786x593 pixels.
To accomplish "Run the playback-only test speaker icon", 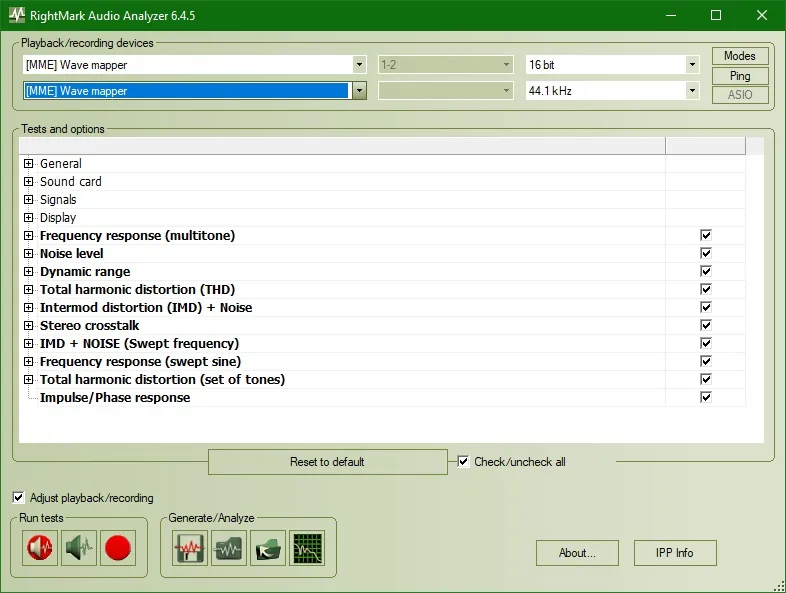I will (x=79, y=548).
